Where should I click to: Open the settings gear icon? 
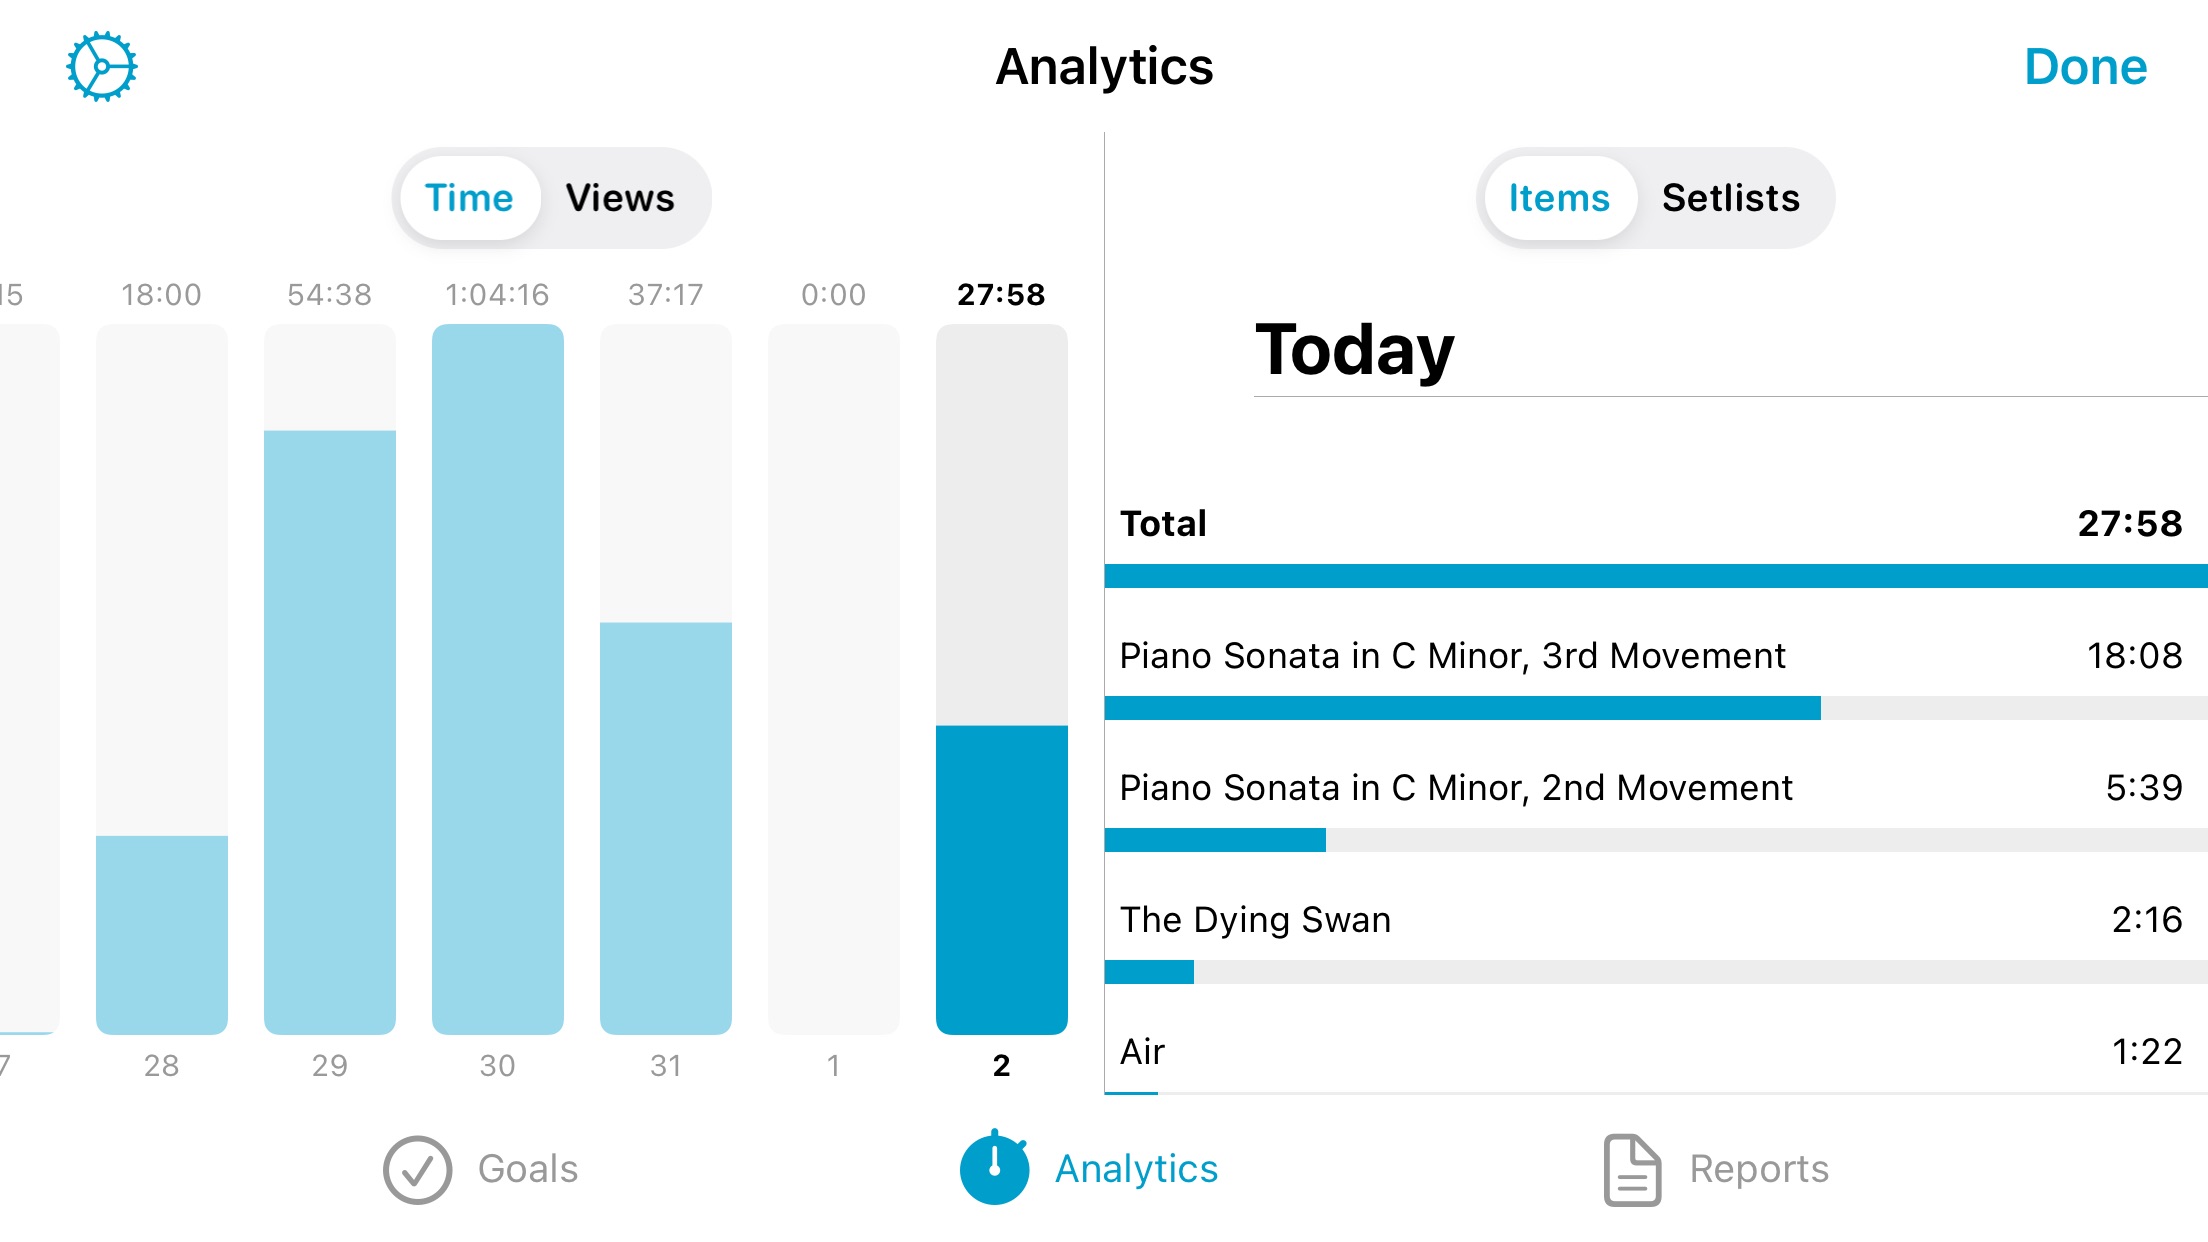click(101, 67)
